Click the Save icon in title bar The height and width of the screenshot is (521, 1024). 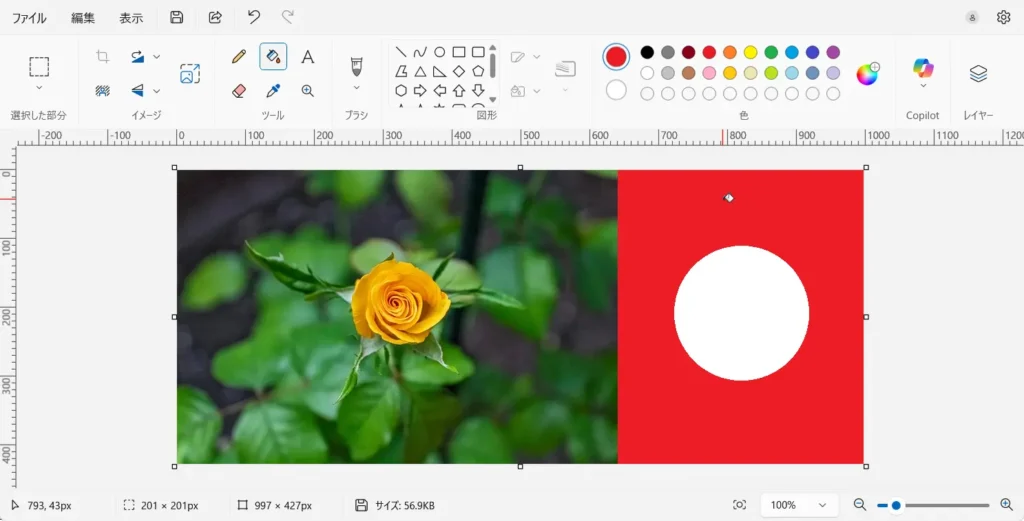tap(176, 18)
